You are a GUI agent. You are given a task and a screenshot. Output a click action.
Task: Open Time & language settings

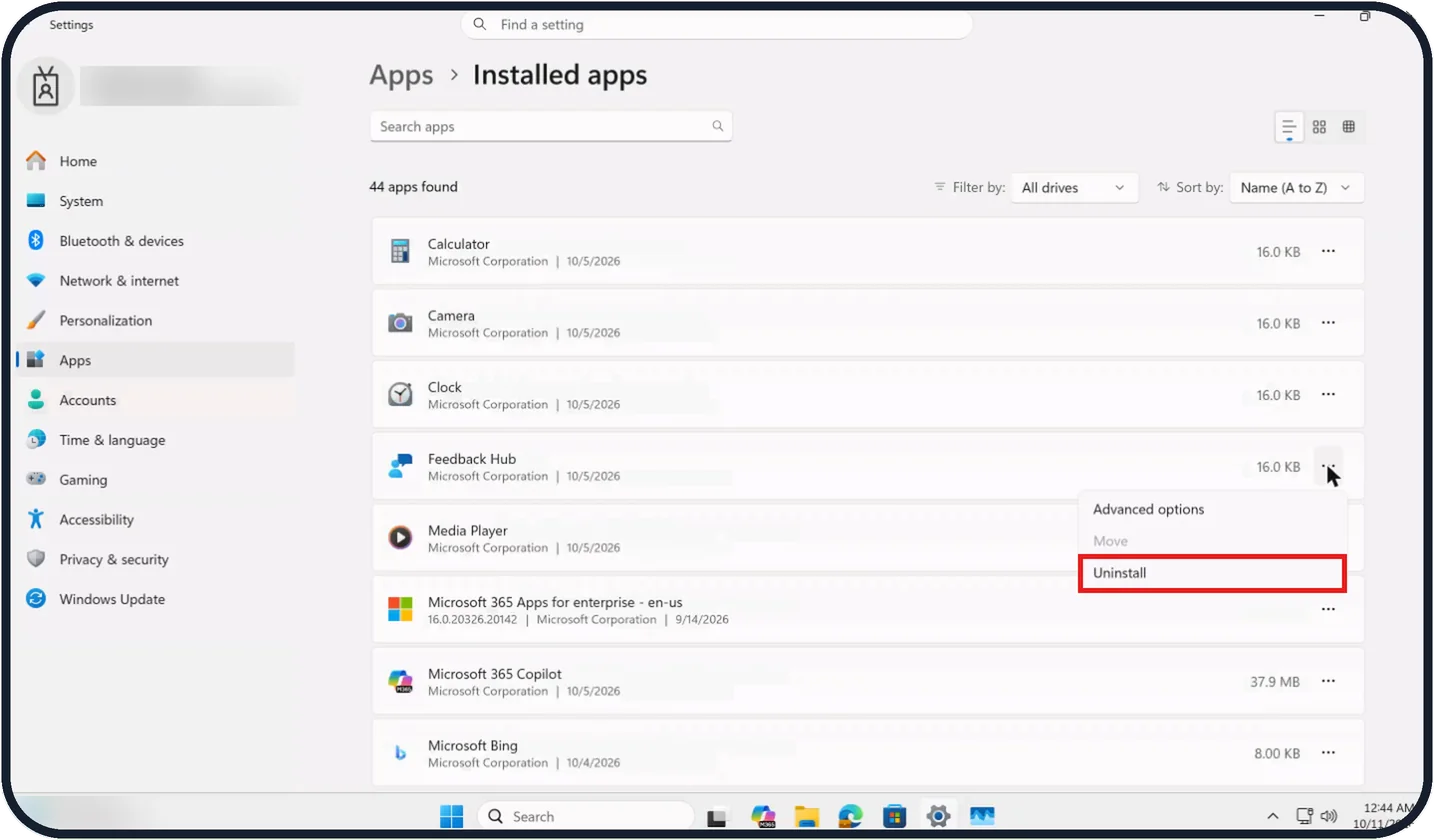156,440
